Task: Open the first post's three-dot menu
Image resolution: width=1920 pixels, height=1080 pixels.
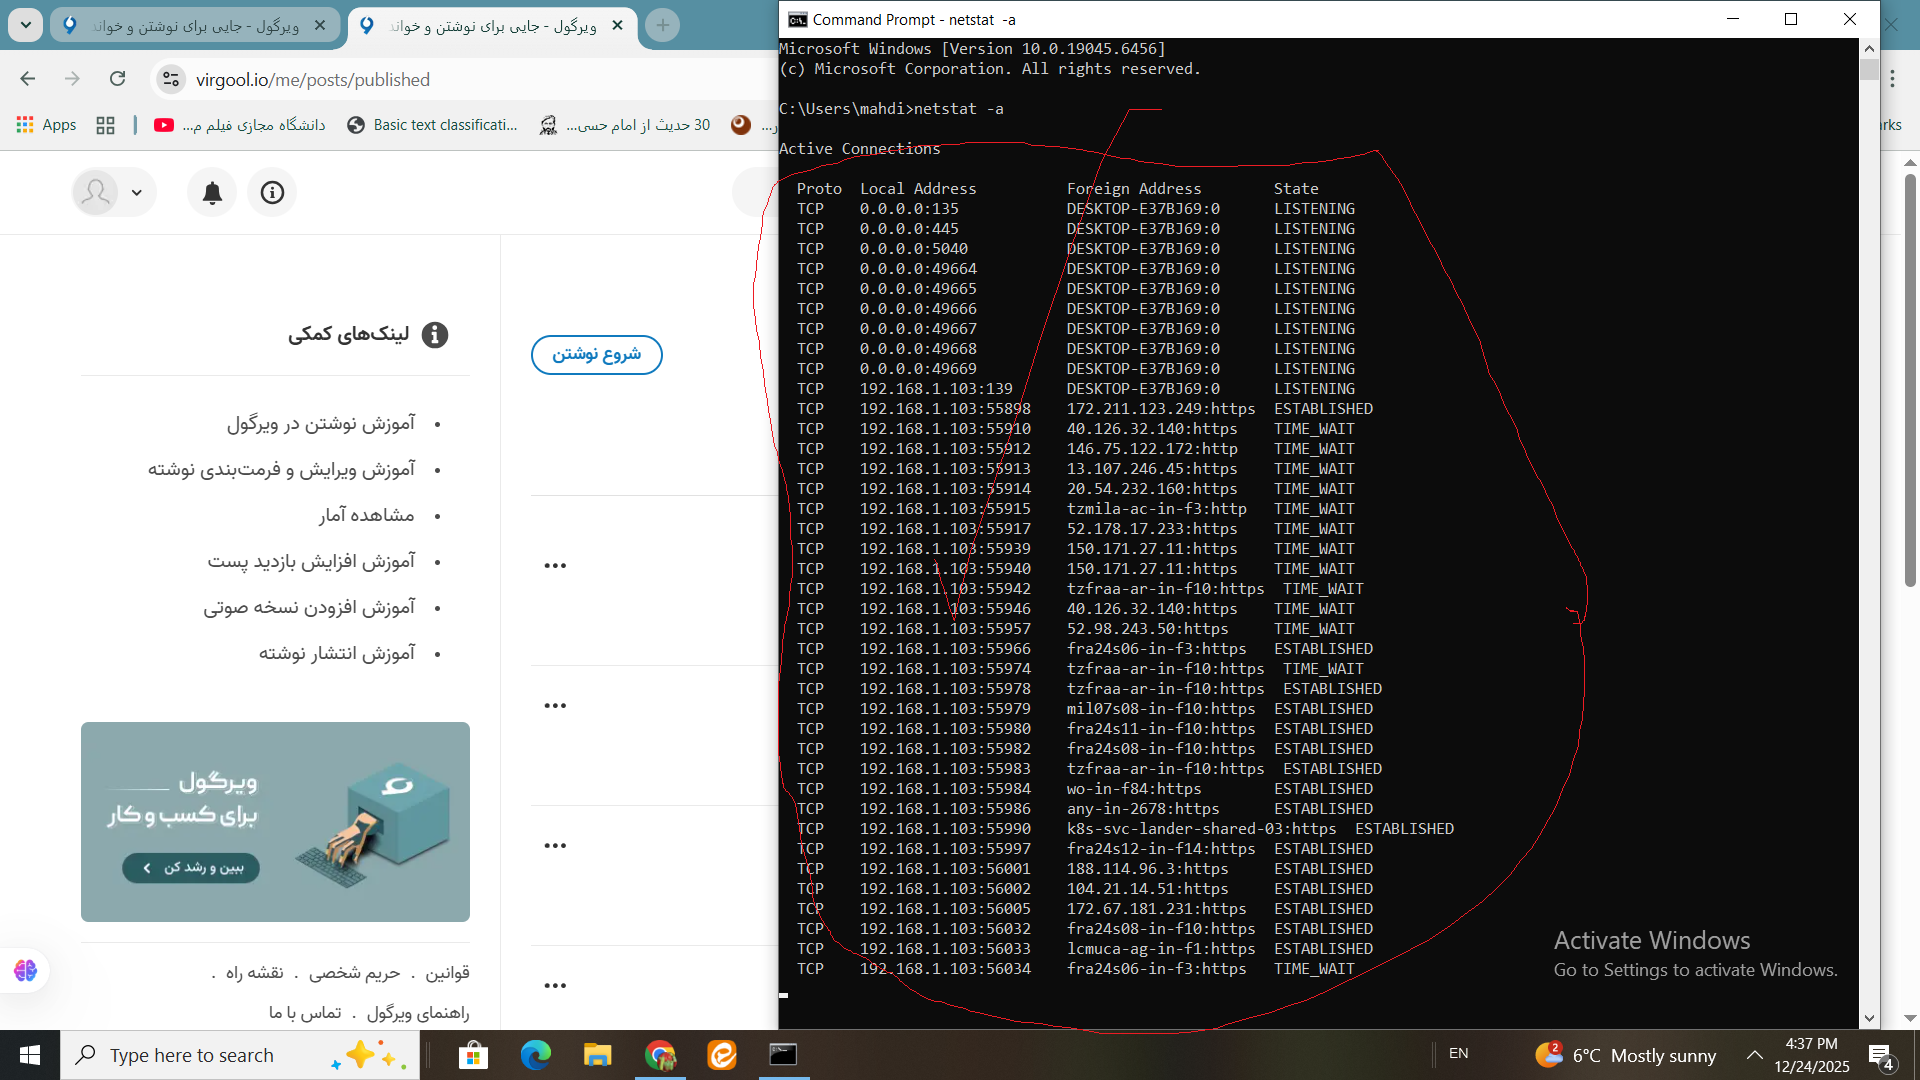Action: pos(555,566)
